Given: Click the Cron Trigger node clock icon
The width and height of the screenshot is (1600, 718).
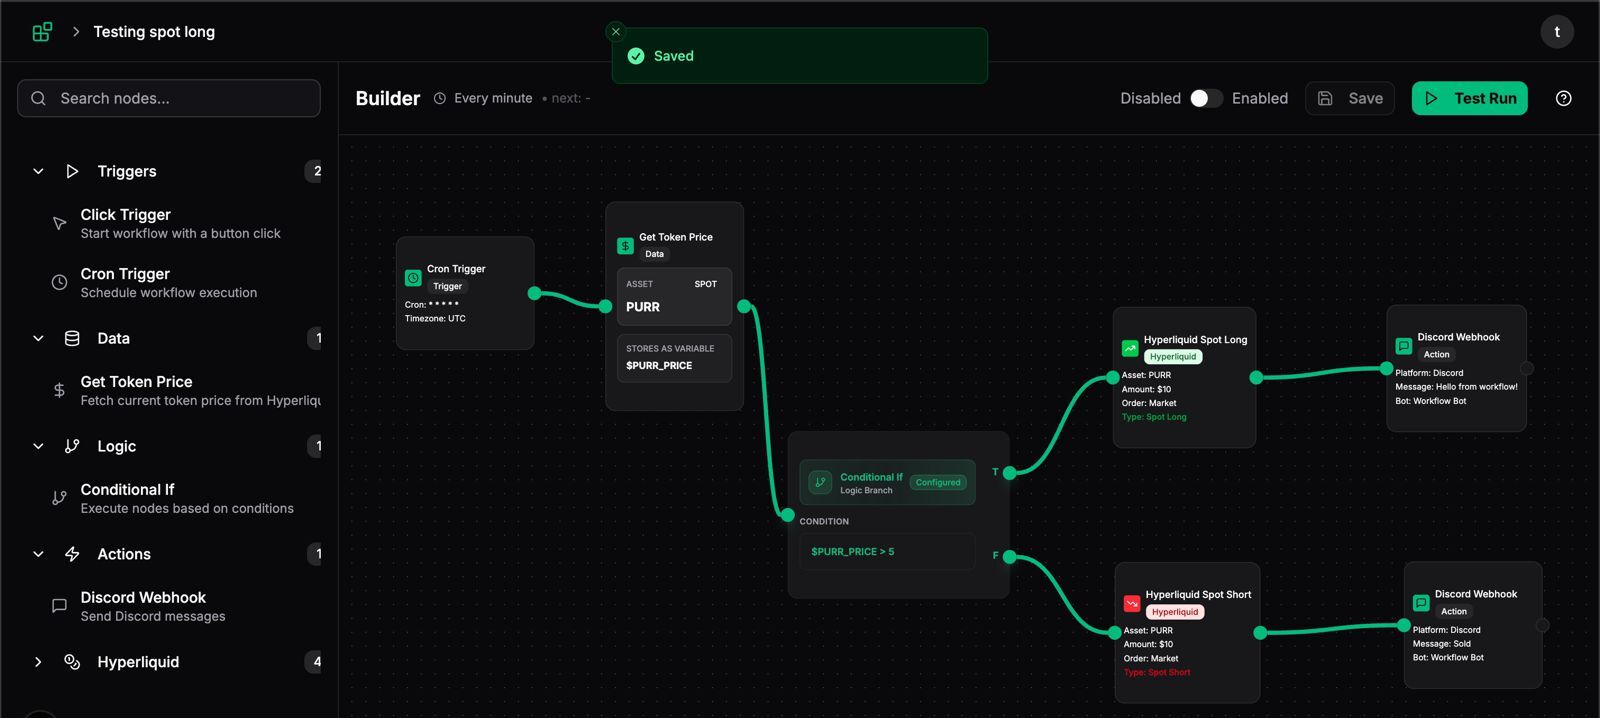Looking at the screenshot, I should 413,278.
